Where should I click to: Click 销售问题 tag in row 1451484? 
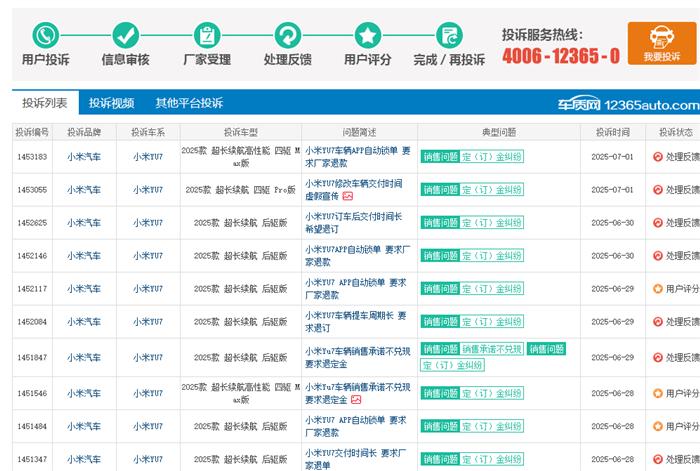pos(441,426)
